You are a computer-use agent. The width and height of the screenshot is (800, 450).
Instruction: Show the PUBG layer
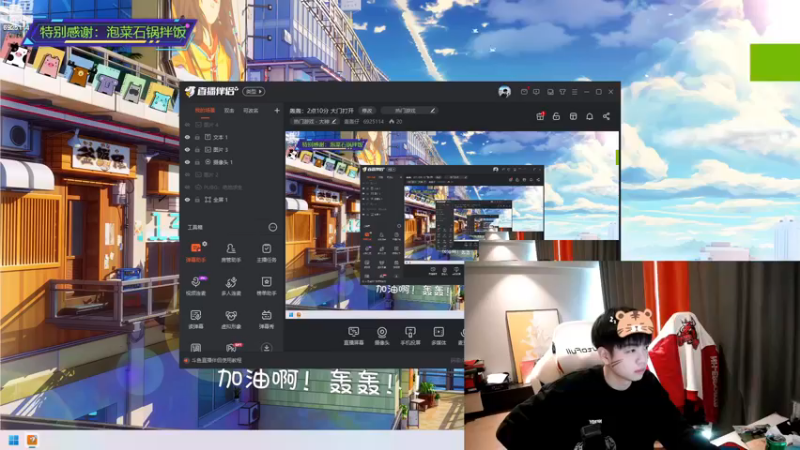187,187
